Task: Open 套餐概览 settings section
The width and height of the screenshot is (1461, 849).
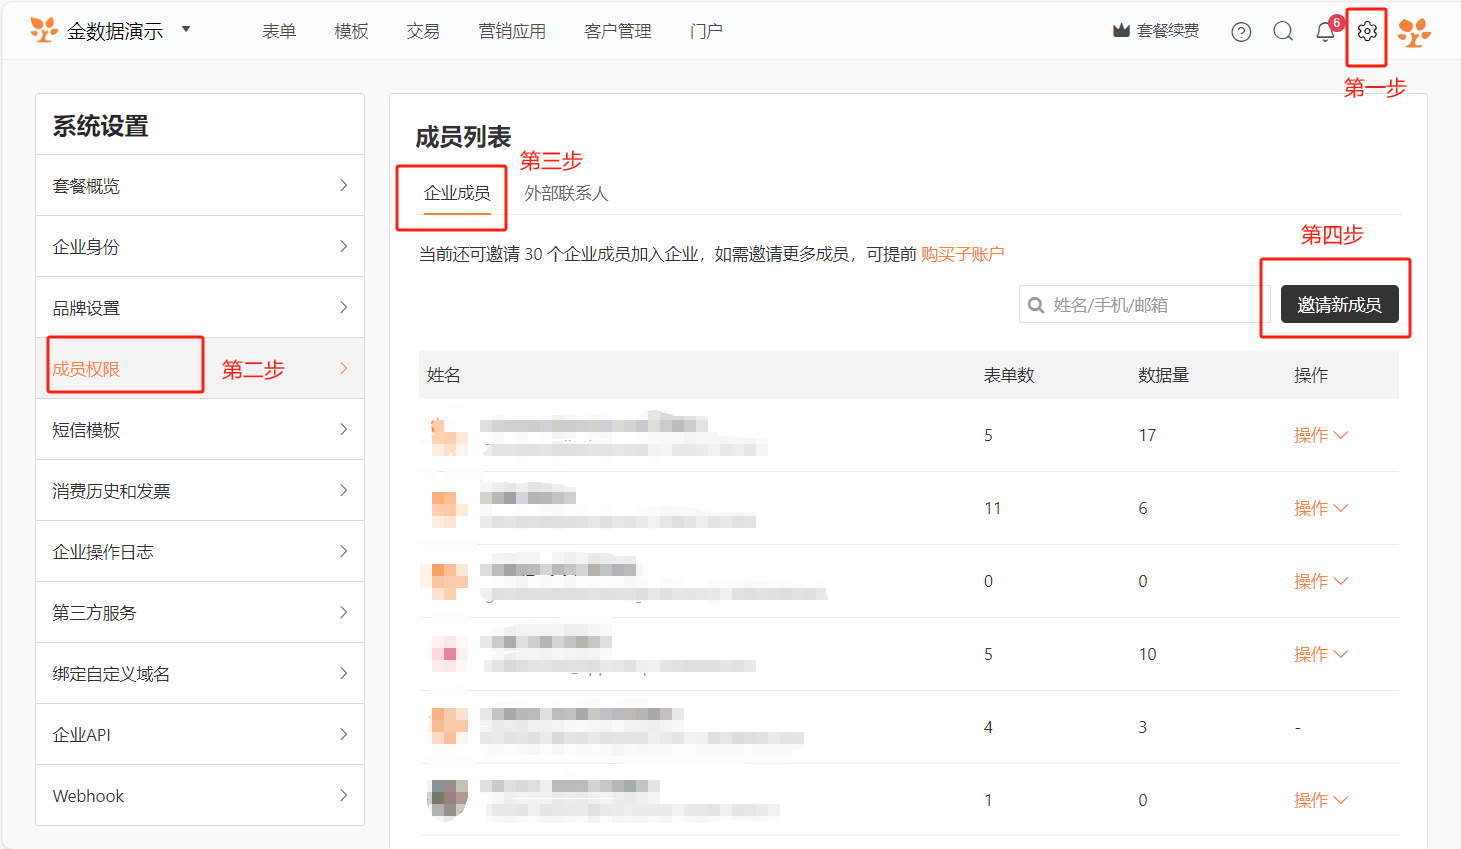Action: (200, 186)
